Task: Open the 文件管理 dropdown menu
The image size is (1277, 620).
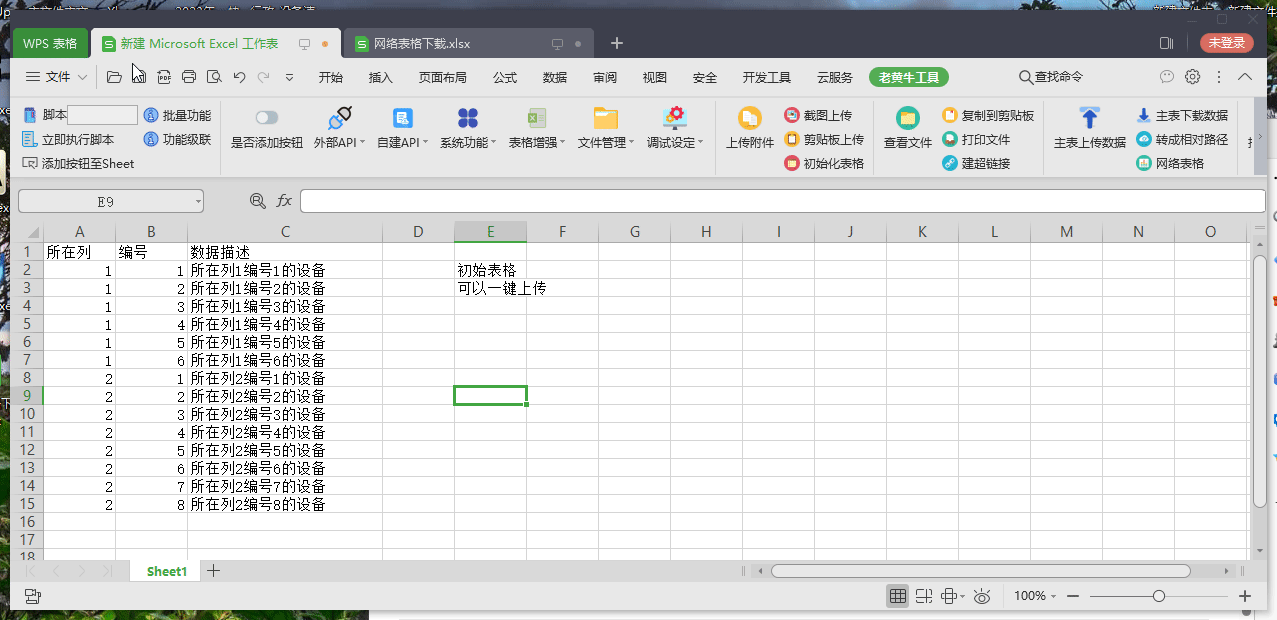Action: 605,142
